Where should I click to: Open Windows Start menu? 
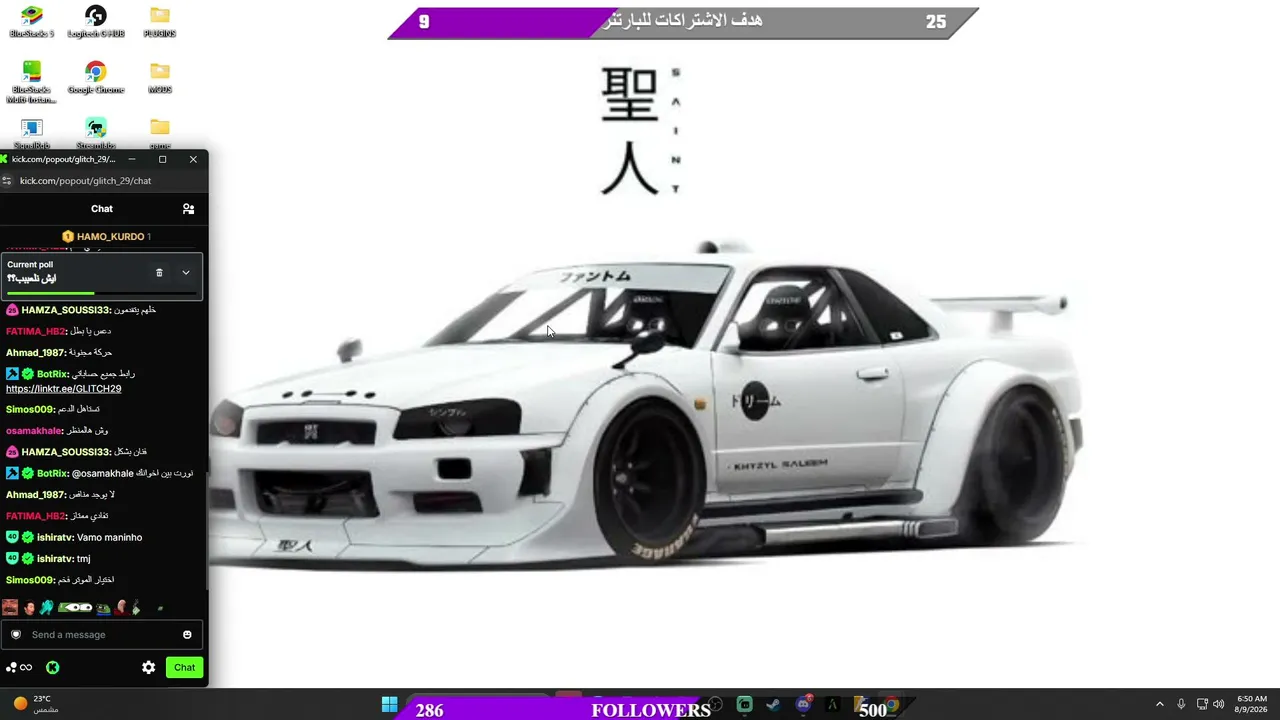click(x=389, y=705)
